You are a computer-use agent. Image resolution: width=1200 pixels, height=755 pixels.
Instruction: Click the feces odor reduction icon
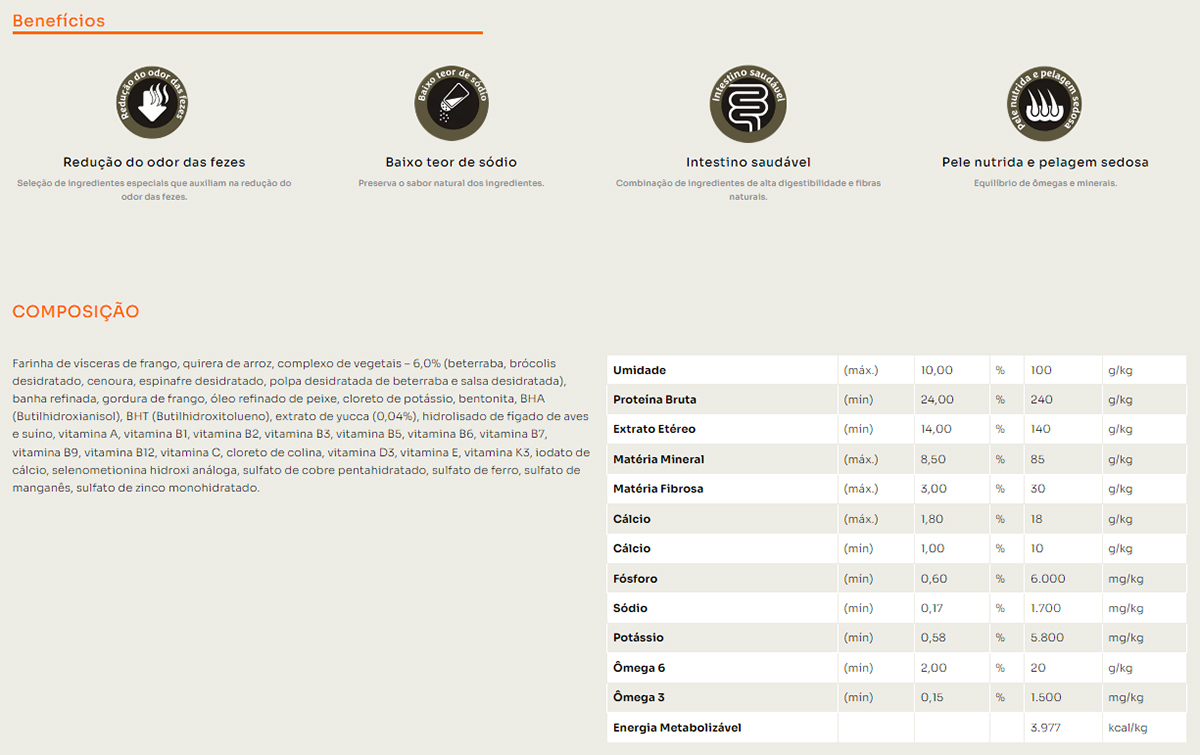153,104
